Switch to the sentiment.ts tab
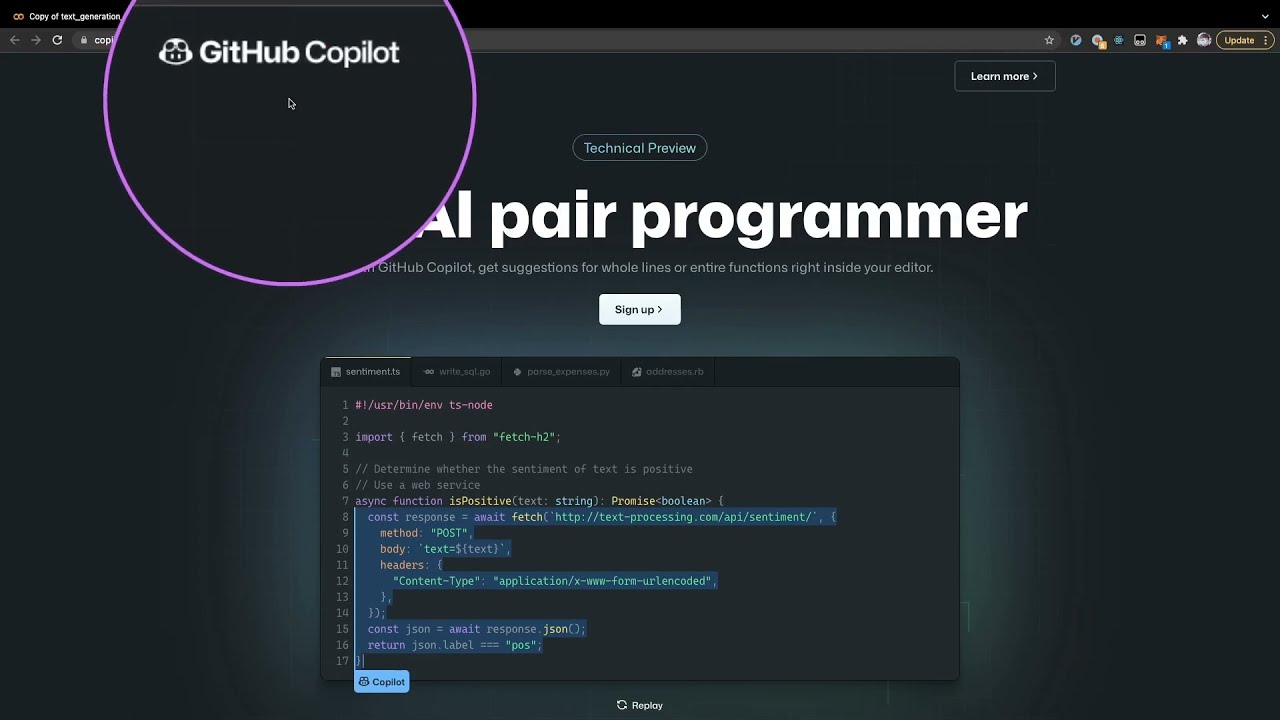1280x720 pixels. click(x=366, y=371)
